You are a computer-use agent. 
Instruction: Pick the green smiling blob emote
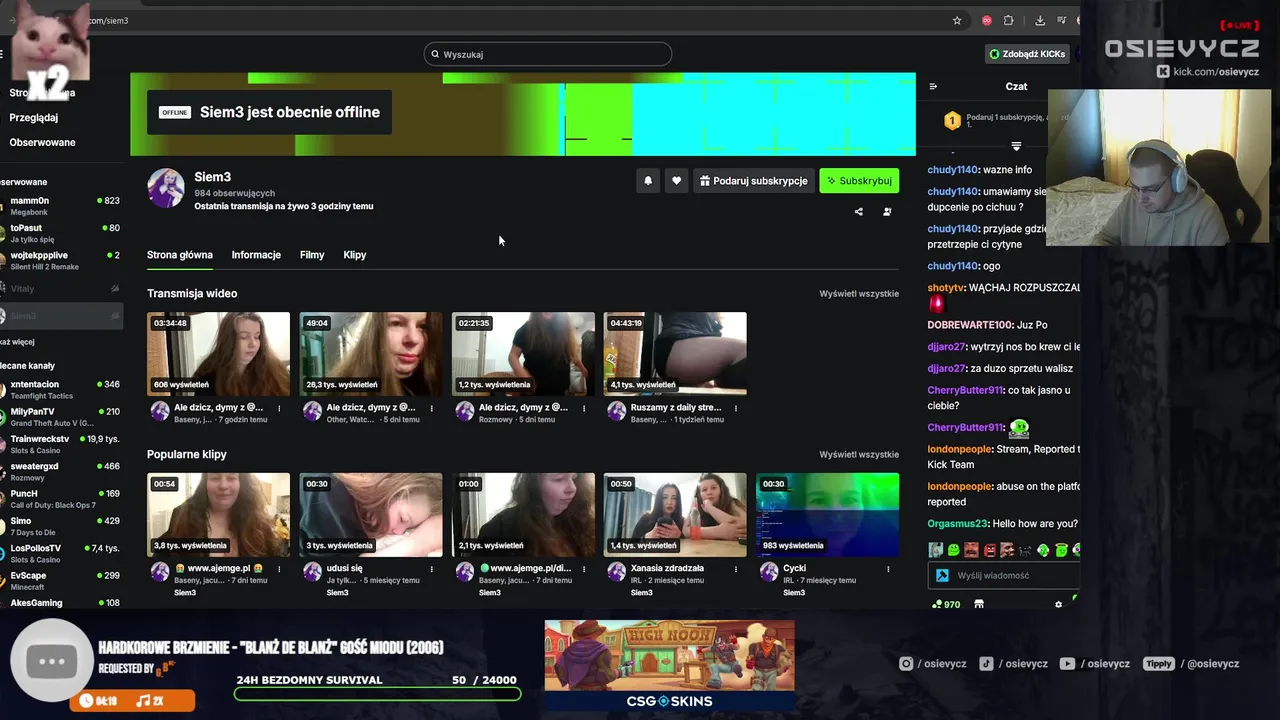[x=953, y=550]
